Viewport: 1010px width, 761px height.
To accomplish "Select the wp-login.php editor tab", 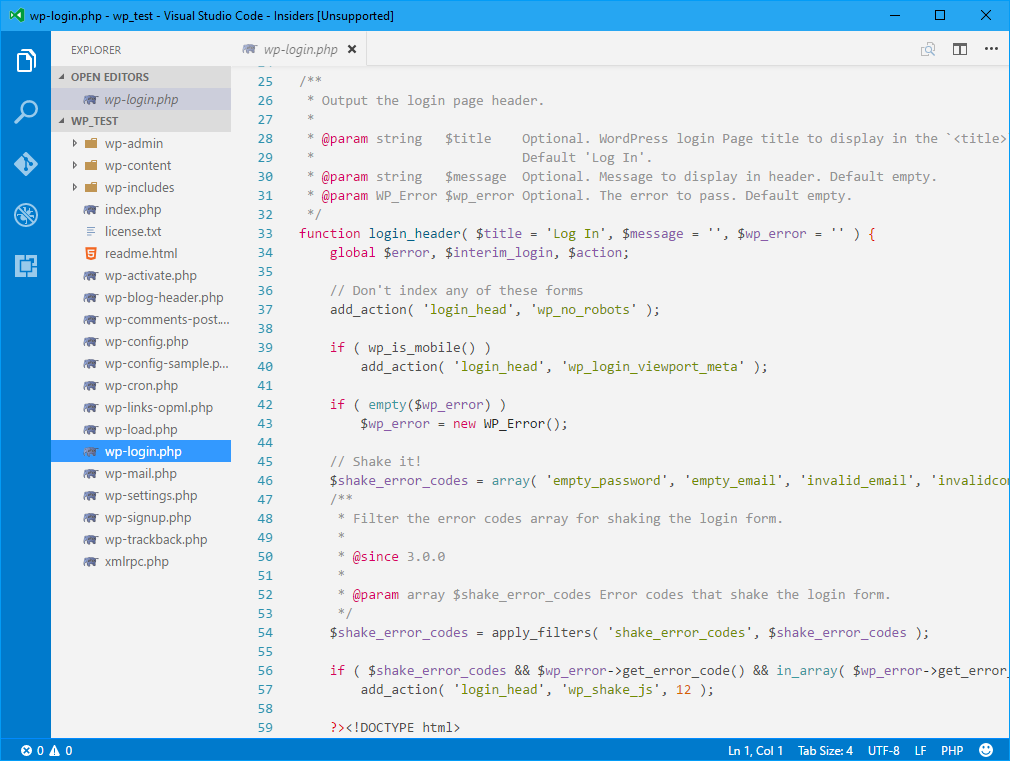I will [x=300, y=49].
